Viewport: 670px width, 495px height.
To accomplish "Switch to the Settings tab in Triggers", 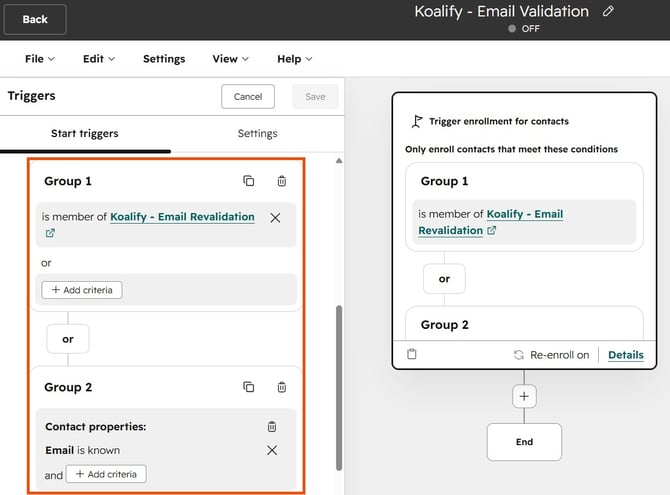I will point(257,133).
